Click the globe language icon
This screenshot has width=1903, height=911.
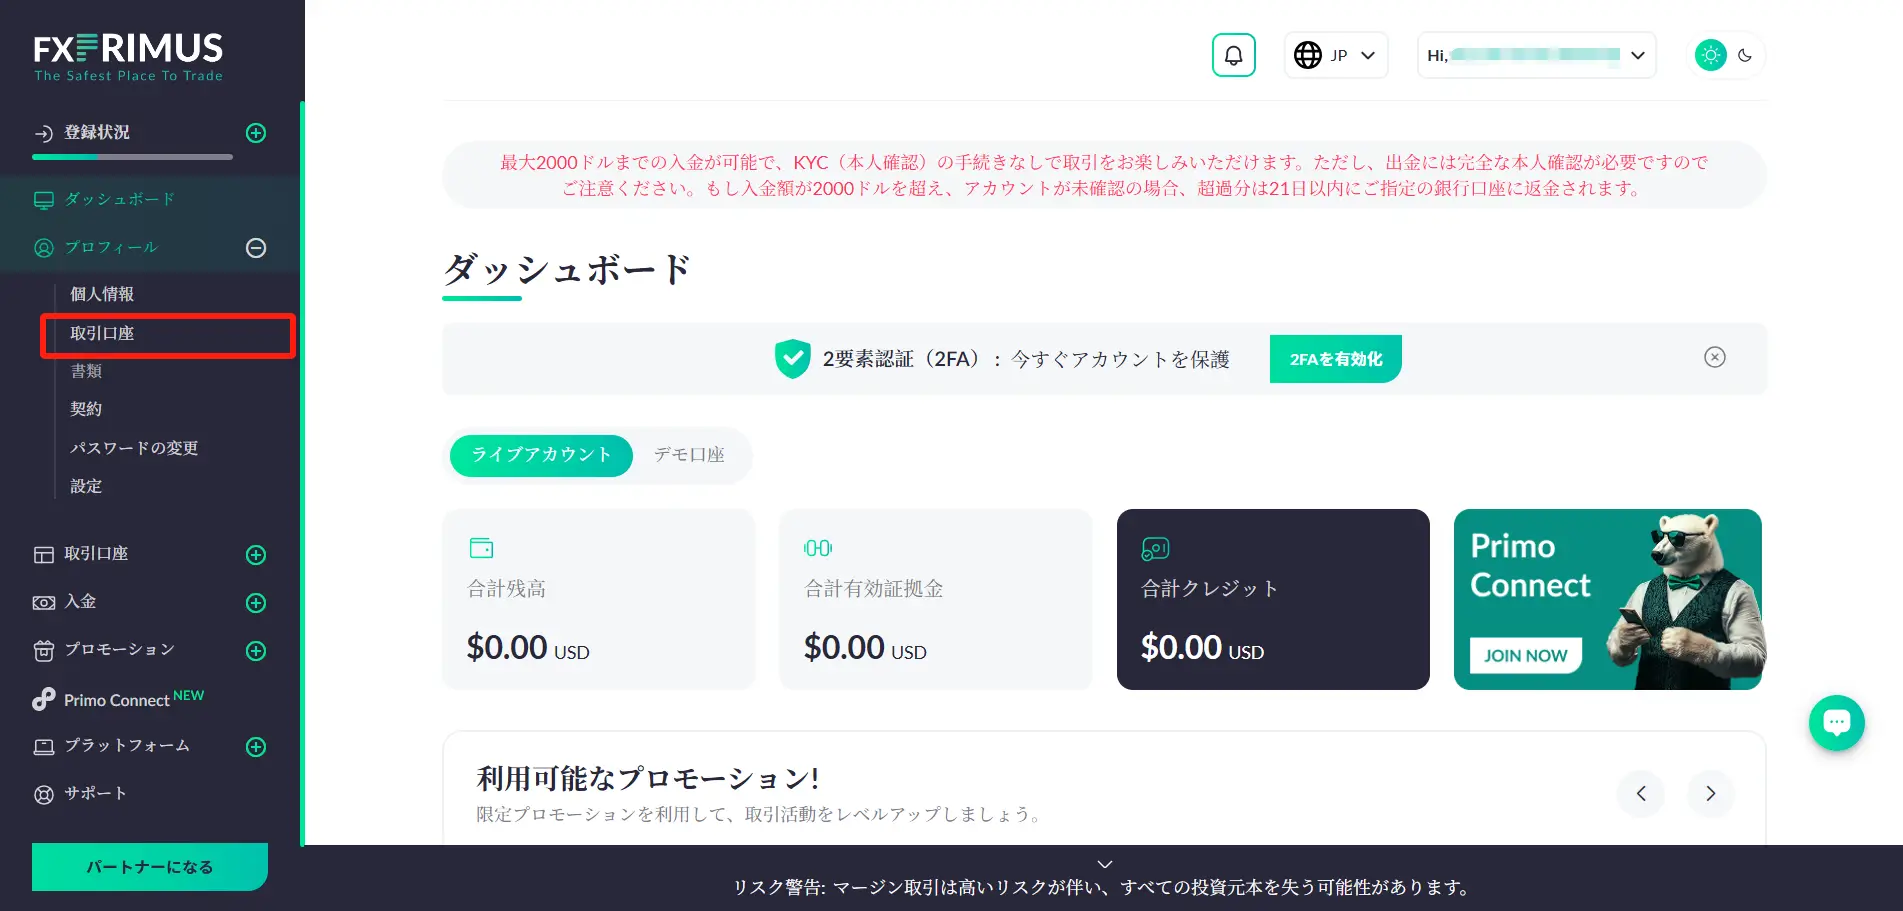click(1307, 55)
